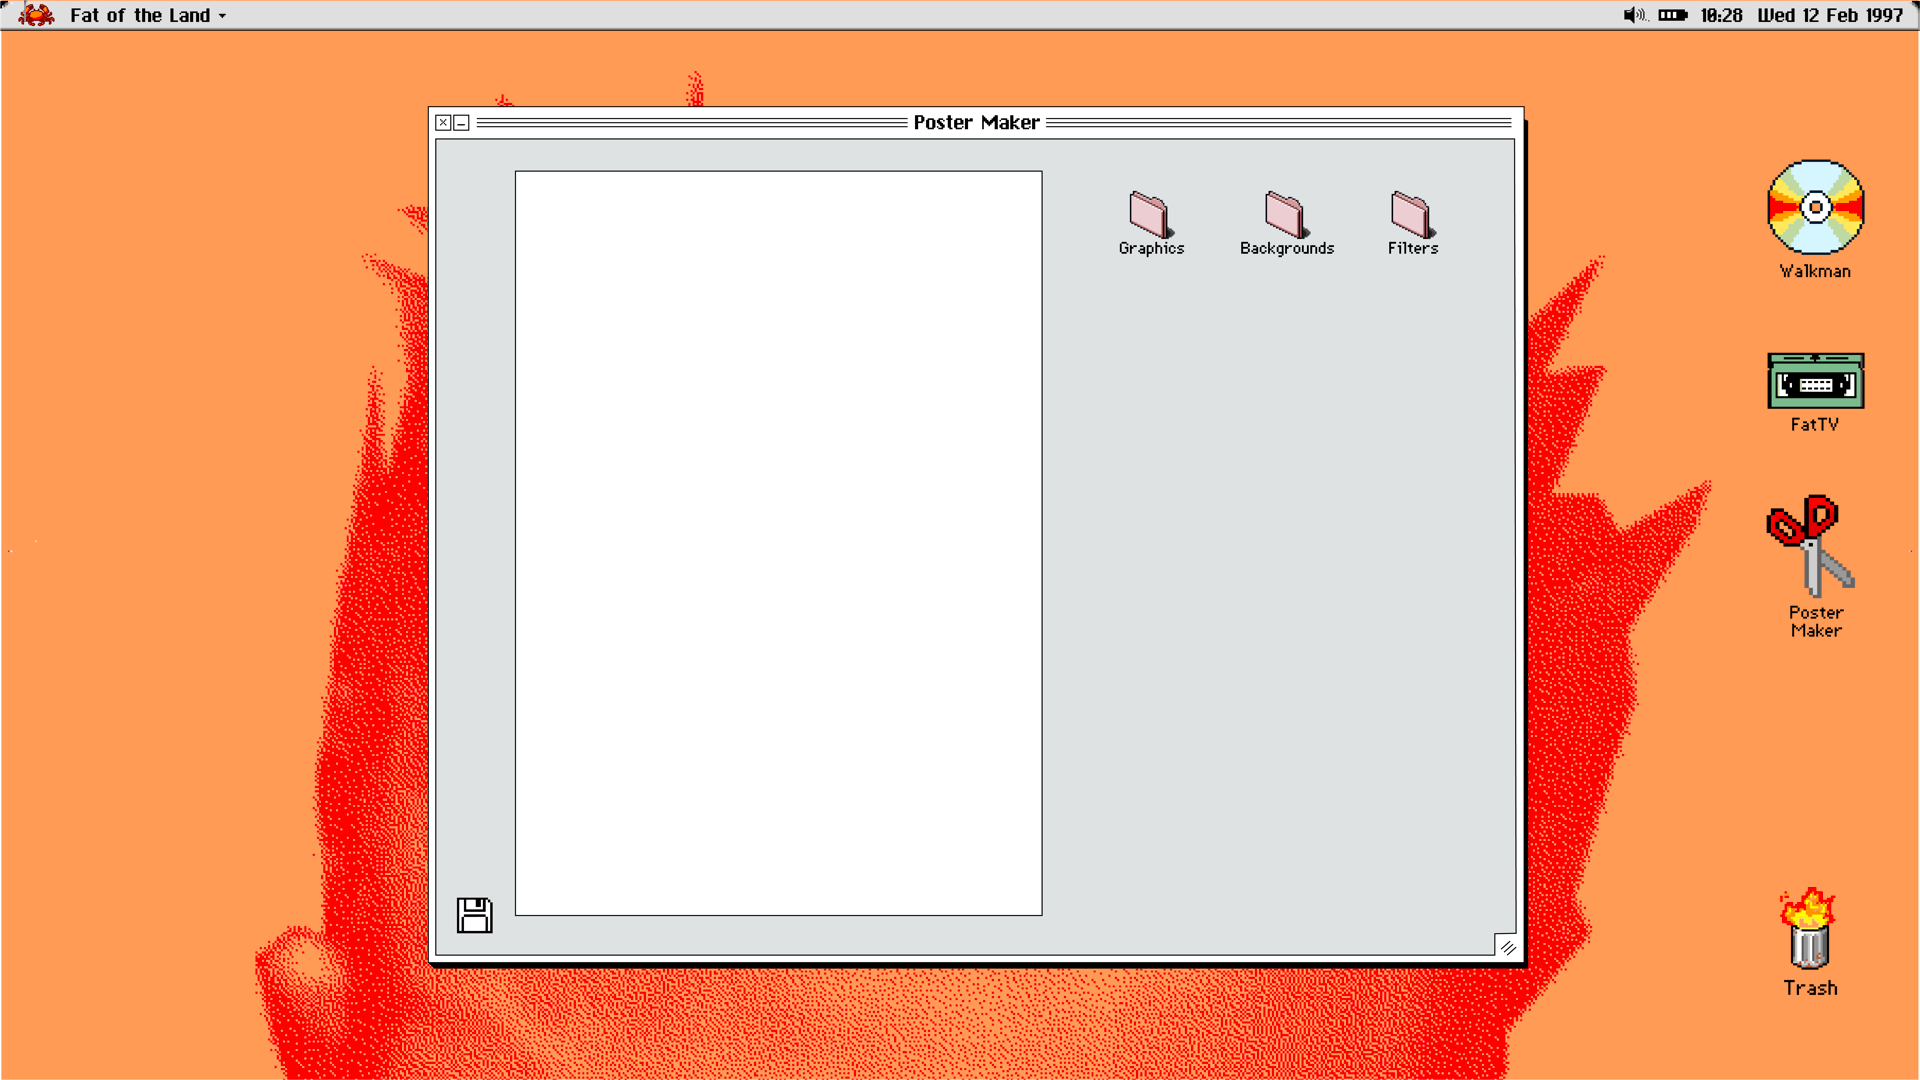Select the Poster Maker scissors desktop icon
The image size is (1920, 1080).
(1811, 546)
